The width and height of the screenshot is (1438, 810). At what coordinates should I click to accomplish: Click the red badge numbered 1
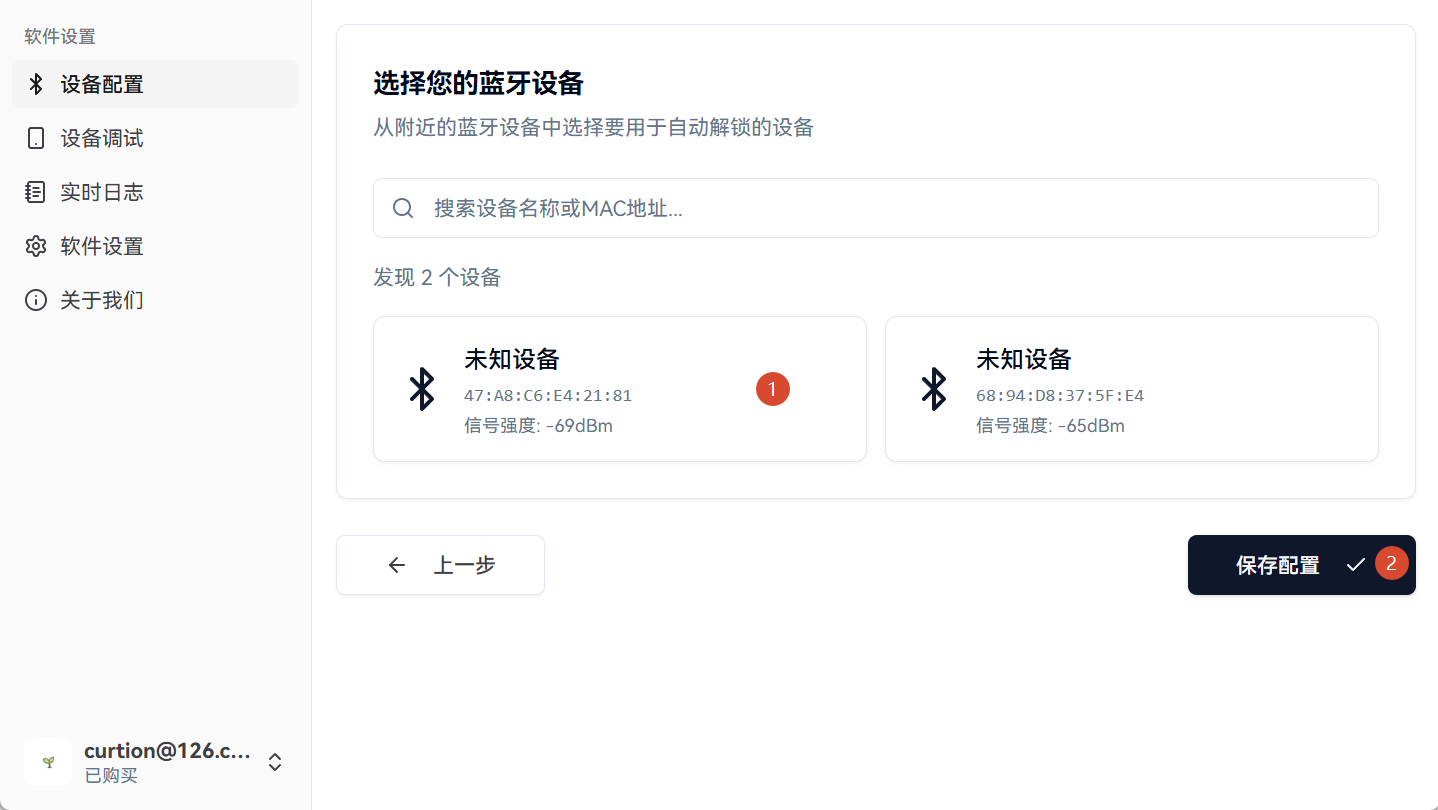[773, 389]
